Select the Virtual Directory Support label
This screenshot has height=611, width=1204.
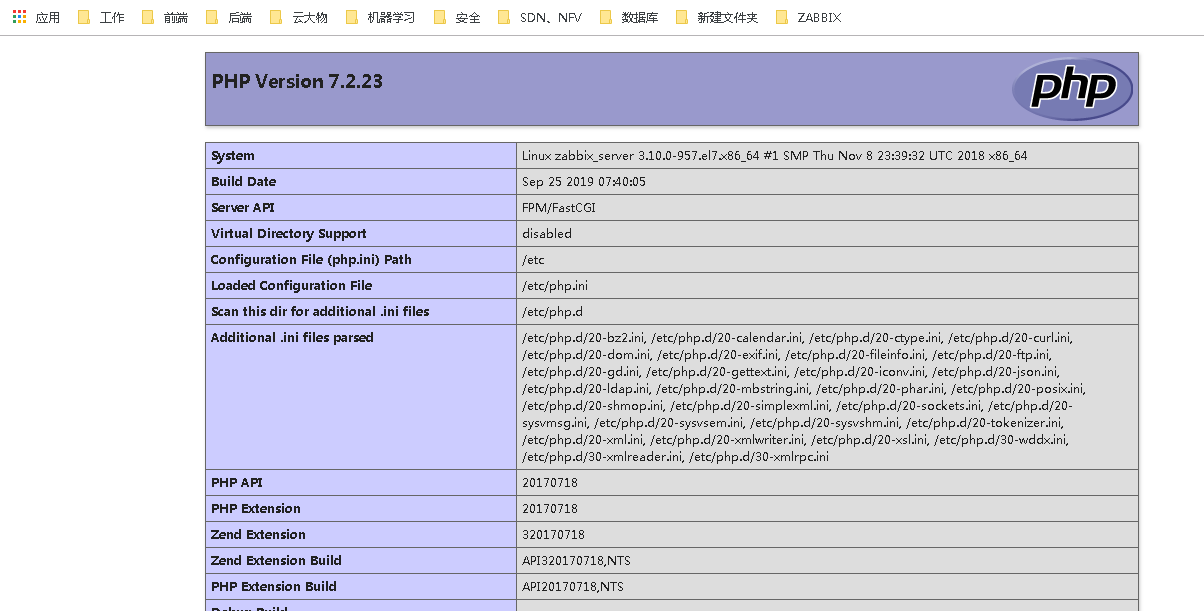point(288,234)
